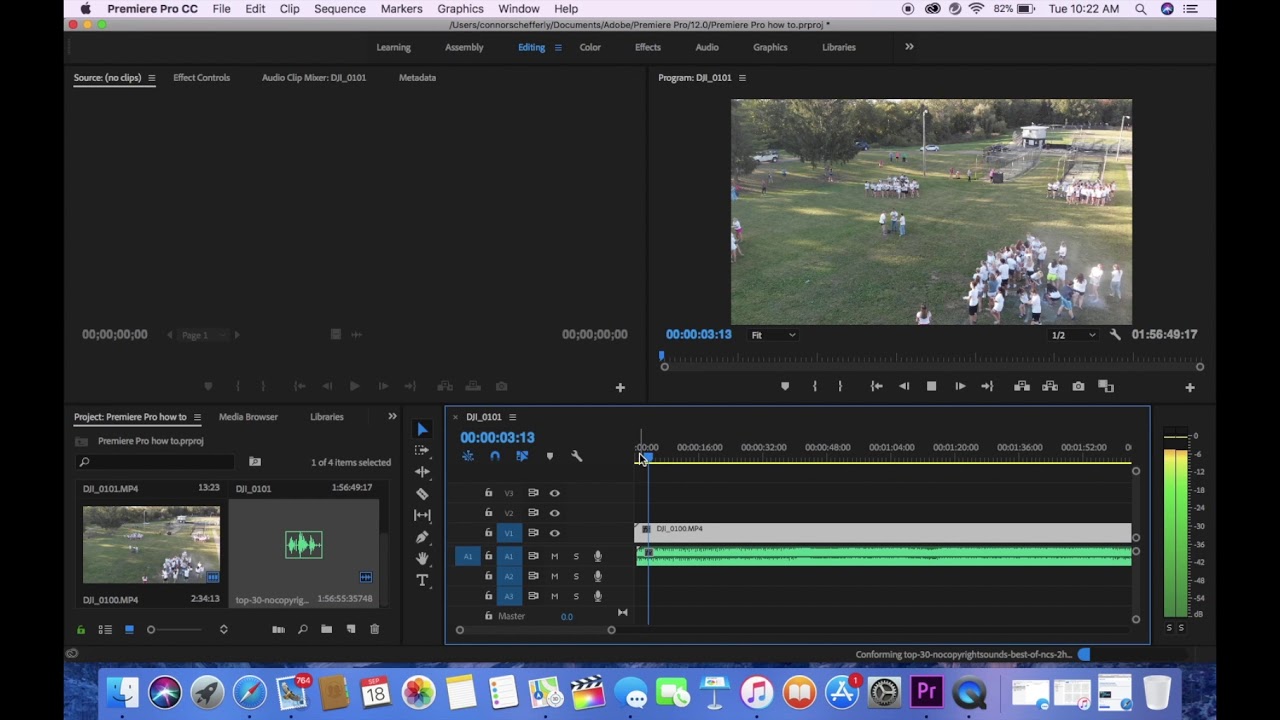Toggle Snap magnet in timeline
Screen dimensions: 1280x720
[495, 456]
